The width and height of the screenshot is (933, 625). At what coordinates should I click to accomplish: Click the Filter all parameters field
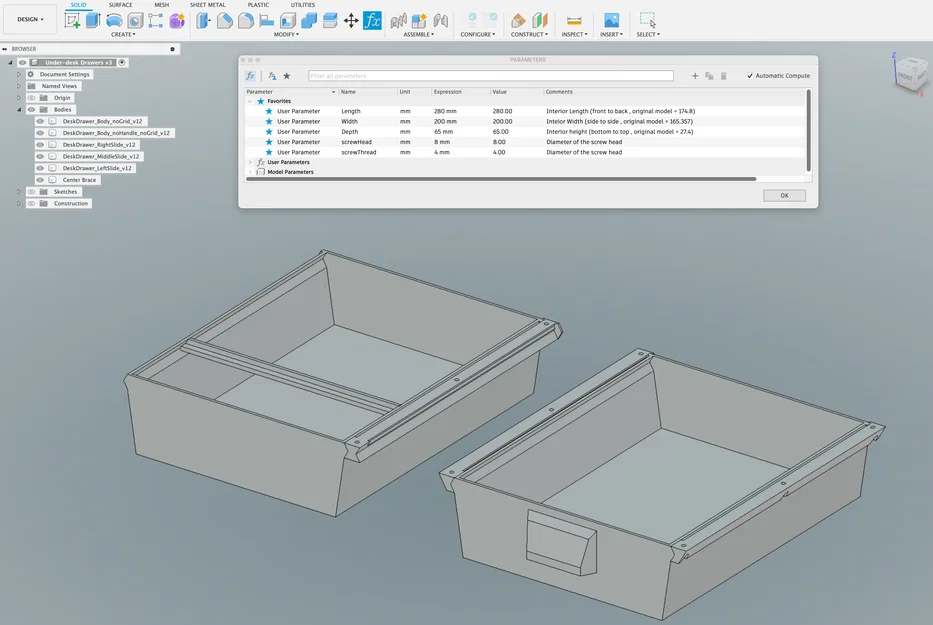click(490, 75)
